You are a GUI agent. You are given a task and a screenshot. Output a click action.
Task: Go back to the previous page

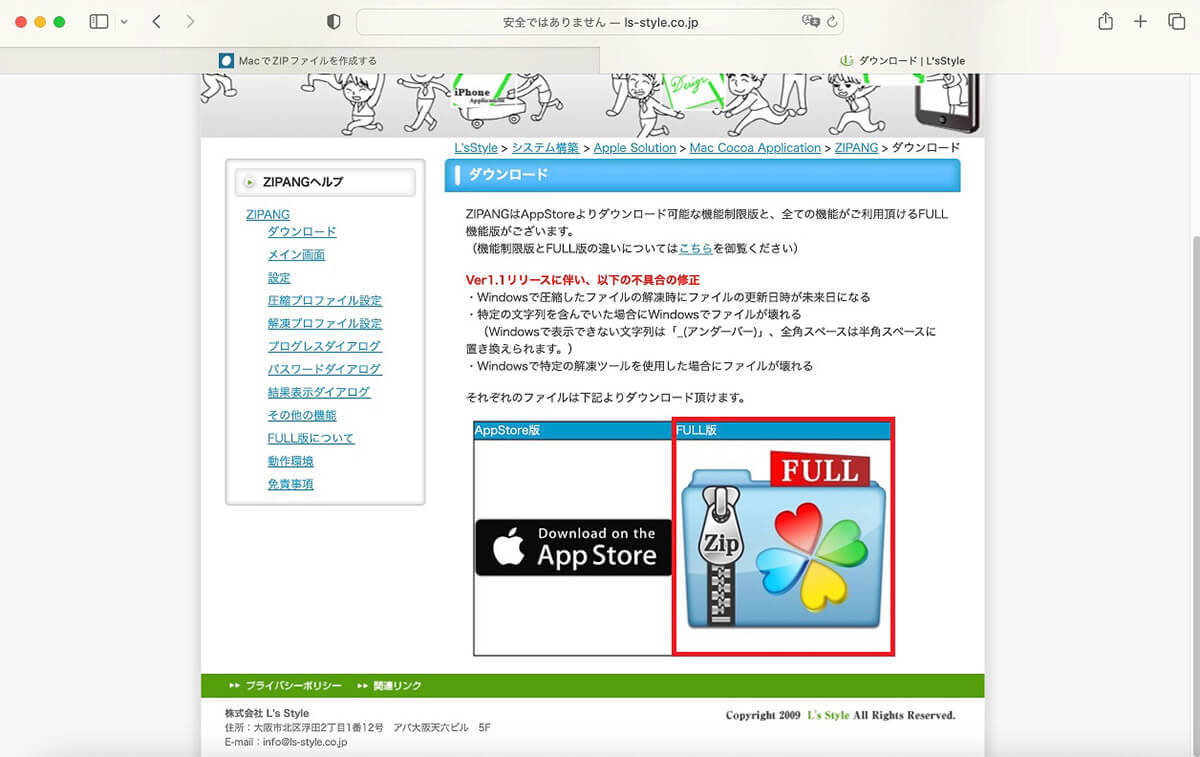point(157,21)
